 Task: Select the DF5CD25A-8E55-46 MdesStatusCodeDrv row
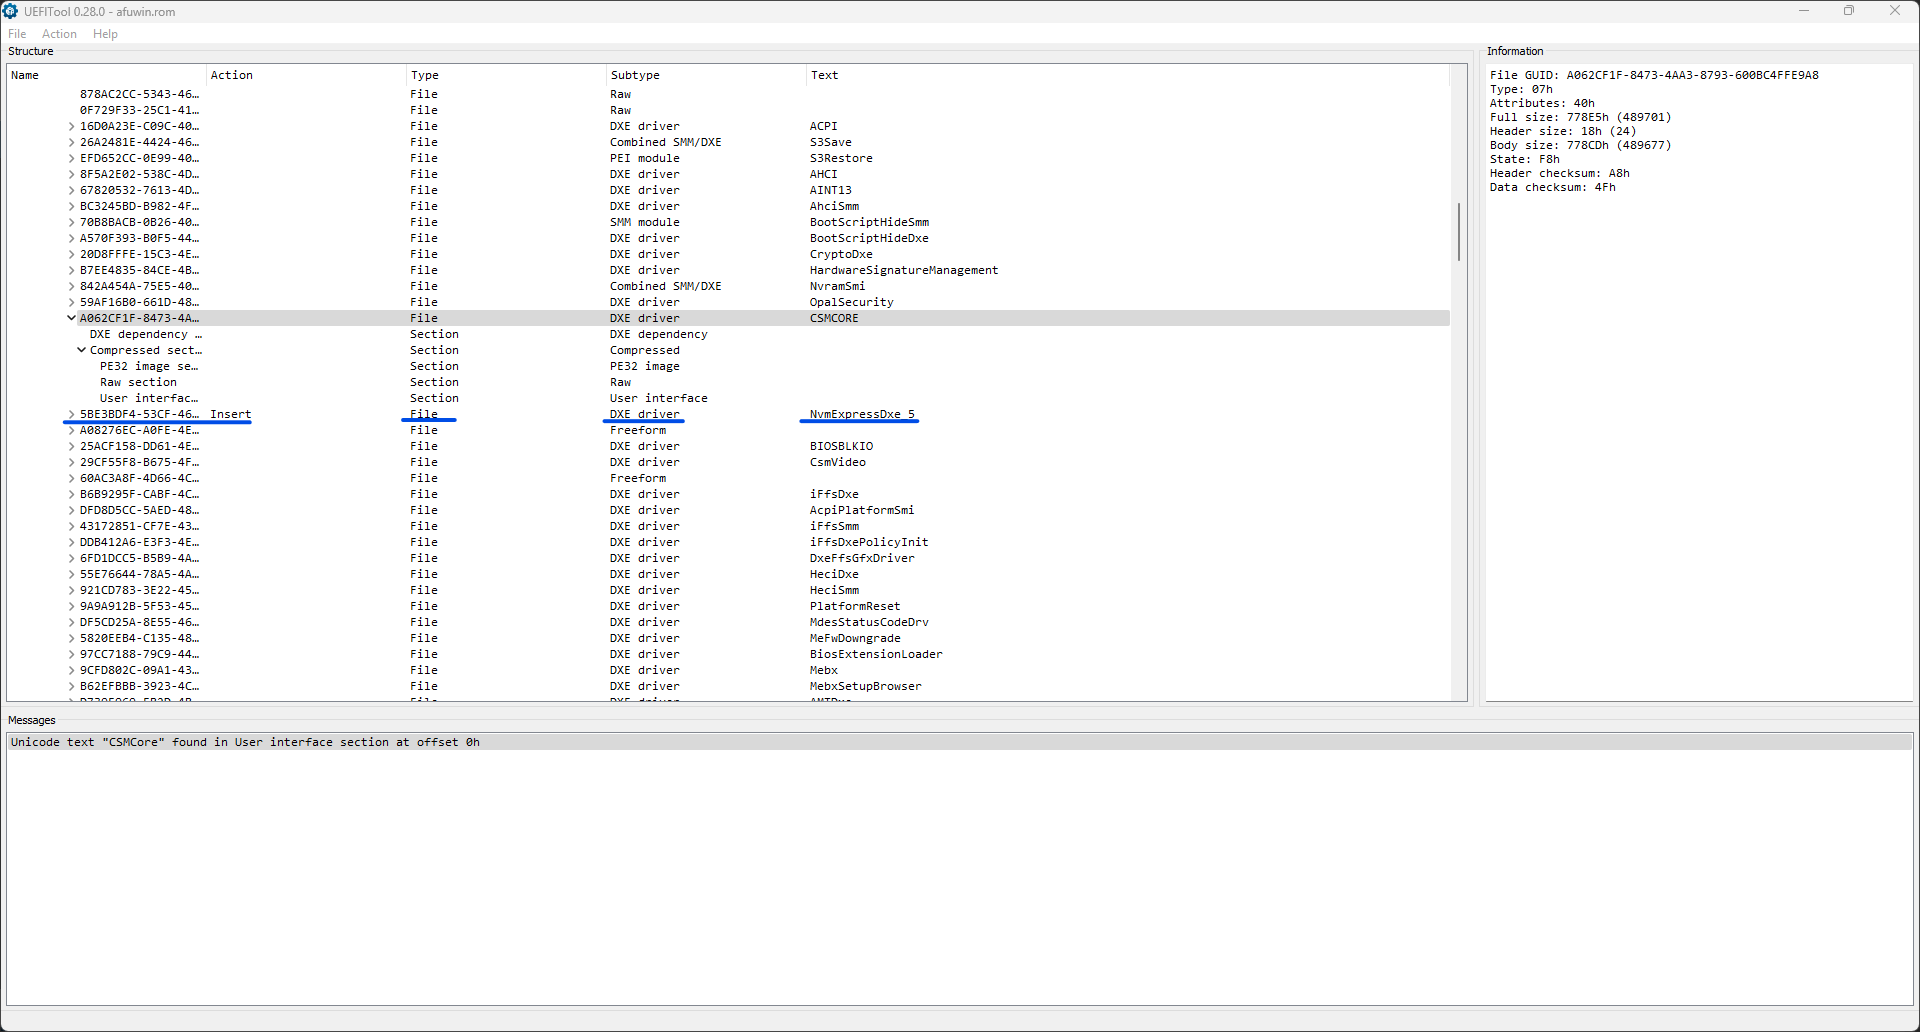click(x=728, y=622)
